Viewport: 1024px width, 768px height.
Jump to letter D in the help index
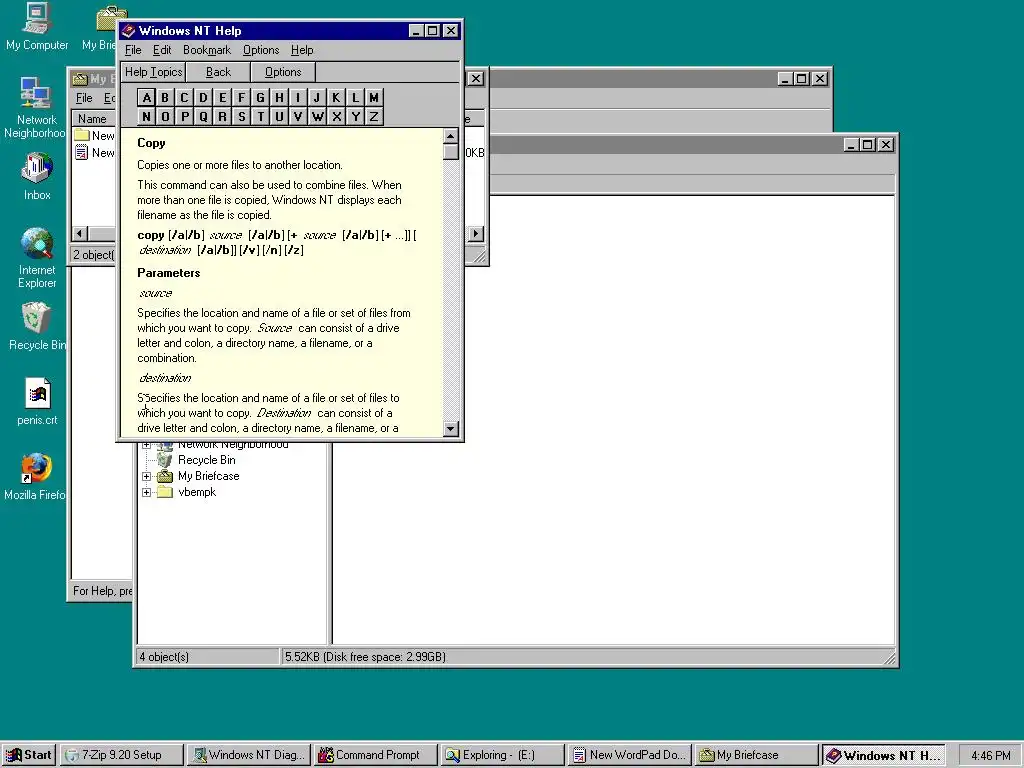point(203,97)
